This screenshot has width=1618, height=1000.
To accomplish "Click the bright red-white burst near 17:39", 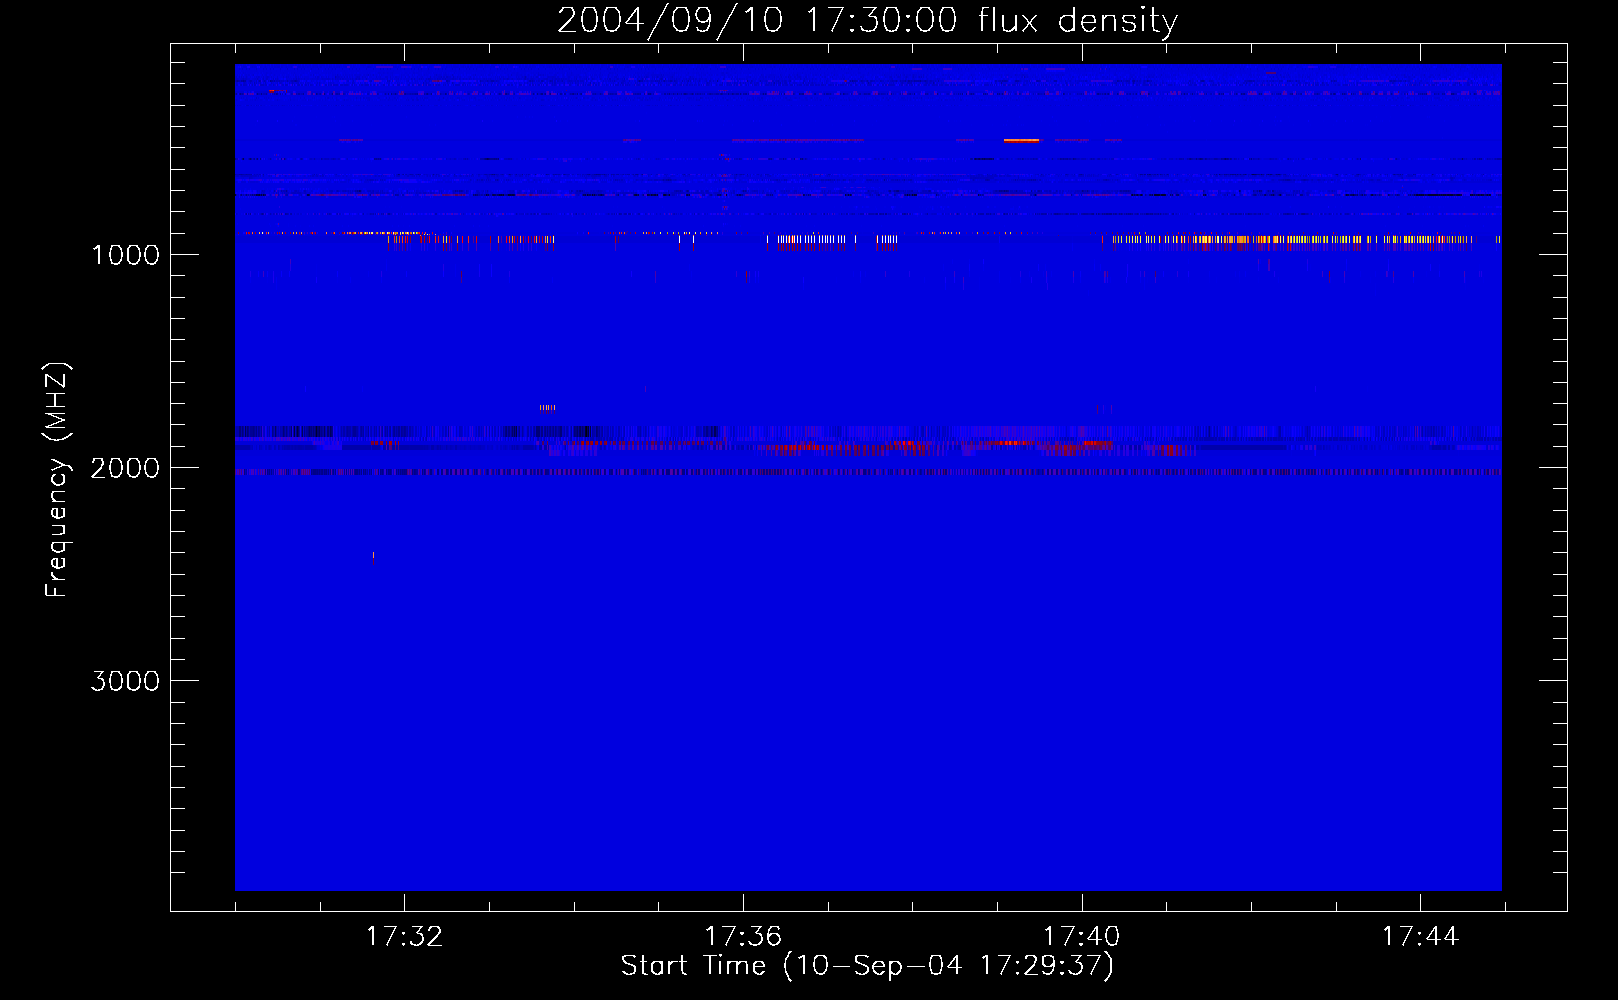I will point(1021,140).
